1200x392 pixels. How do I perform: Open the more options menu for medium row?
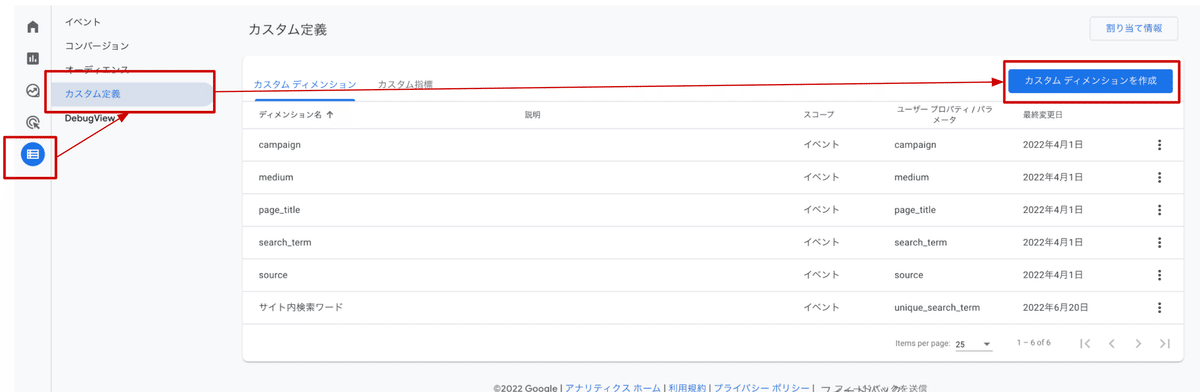pos(1159,178)
